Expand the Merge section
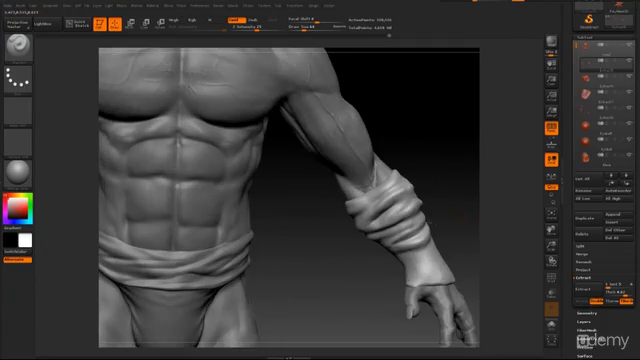This screenshot has height=360, width=640. pos(582,254)
